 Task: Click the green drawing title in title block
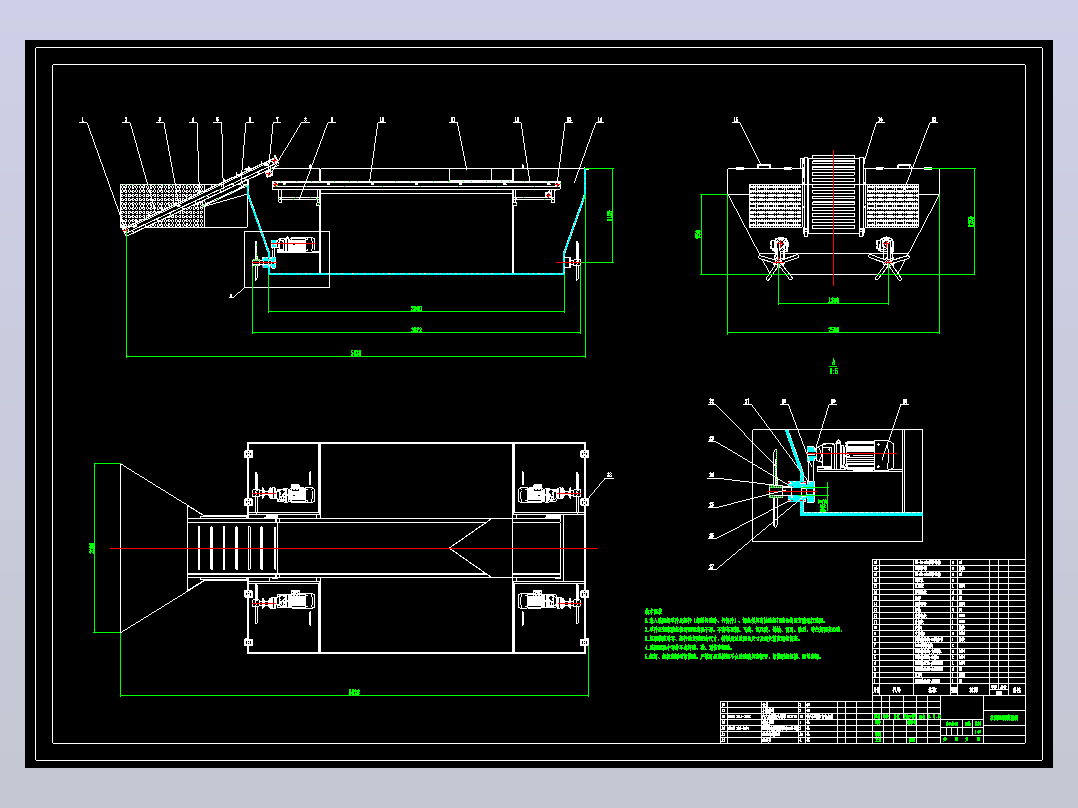tap(1004, 717)
